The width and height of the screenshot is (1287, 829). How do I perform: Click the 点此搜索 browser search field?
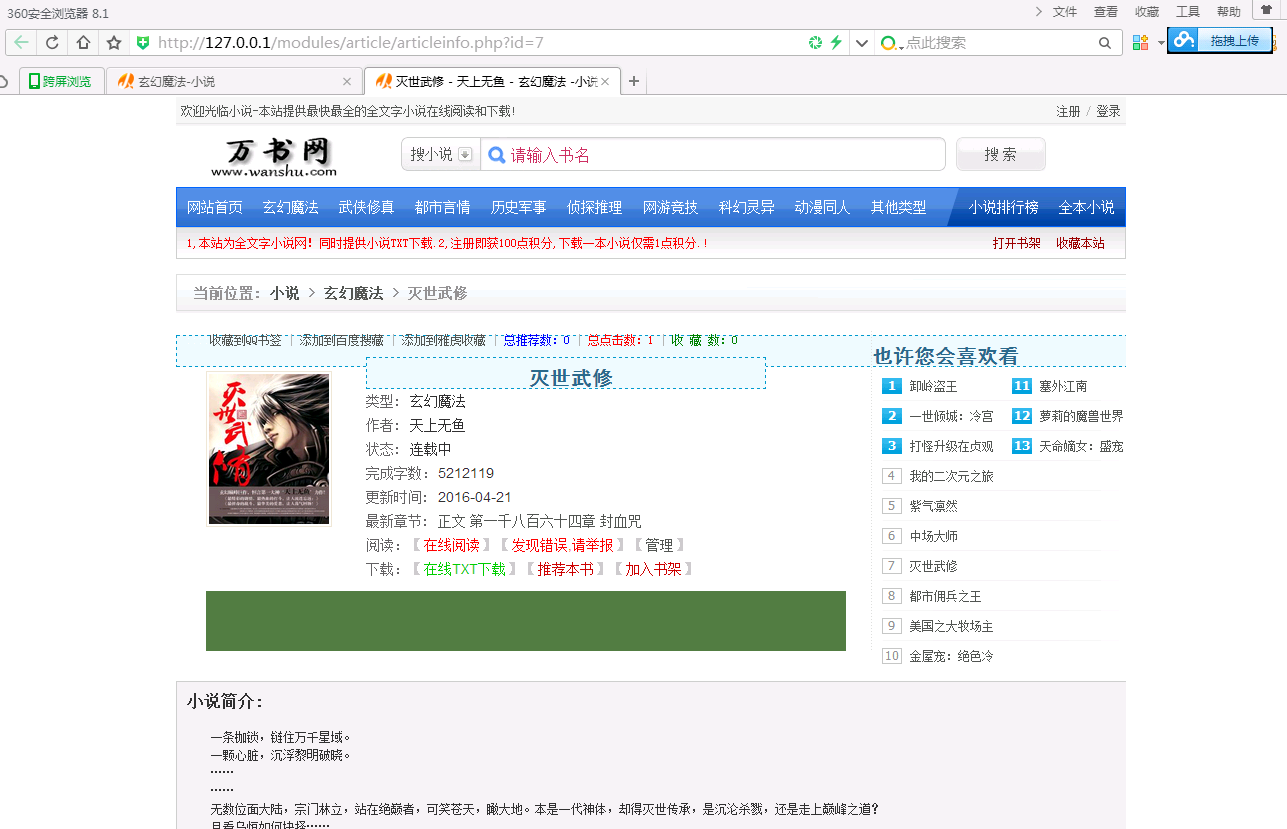pos(1000,43)
